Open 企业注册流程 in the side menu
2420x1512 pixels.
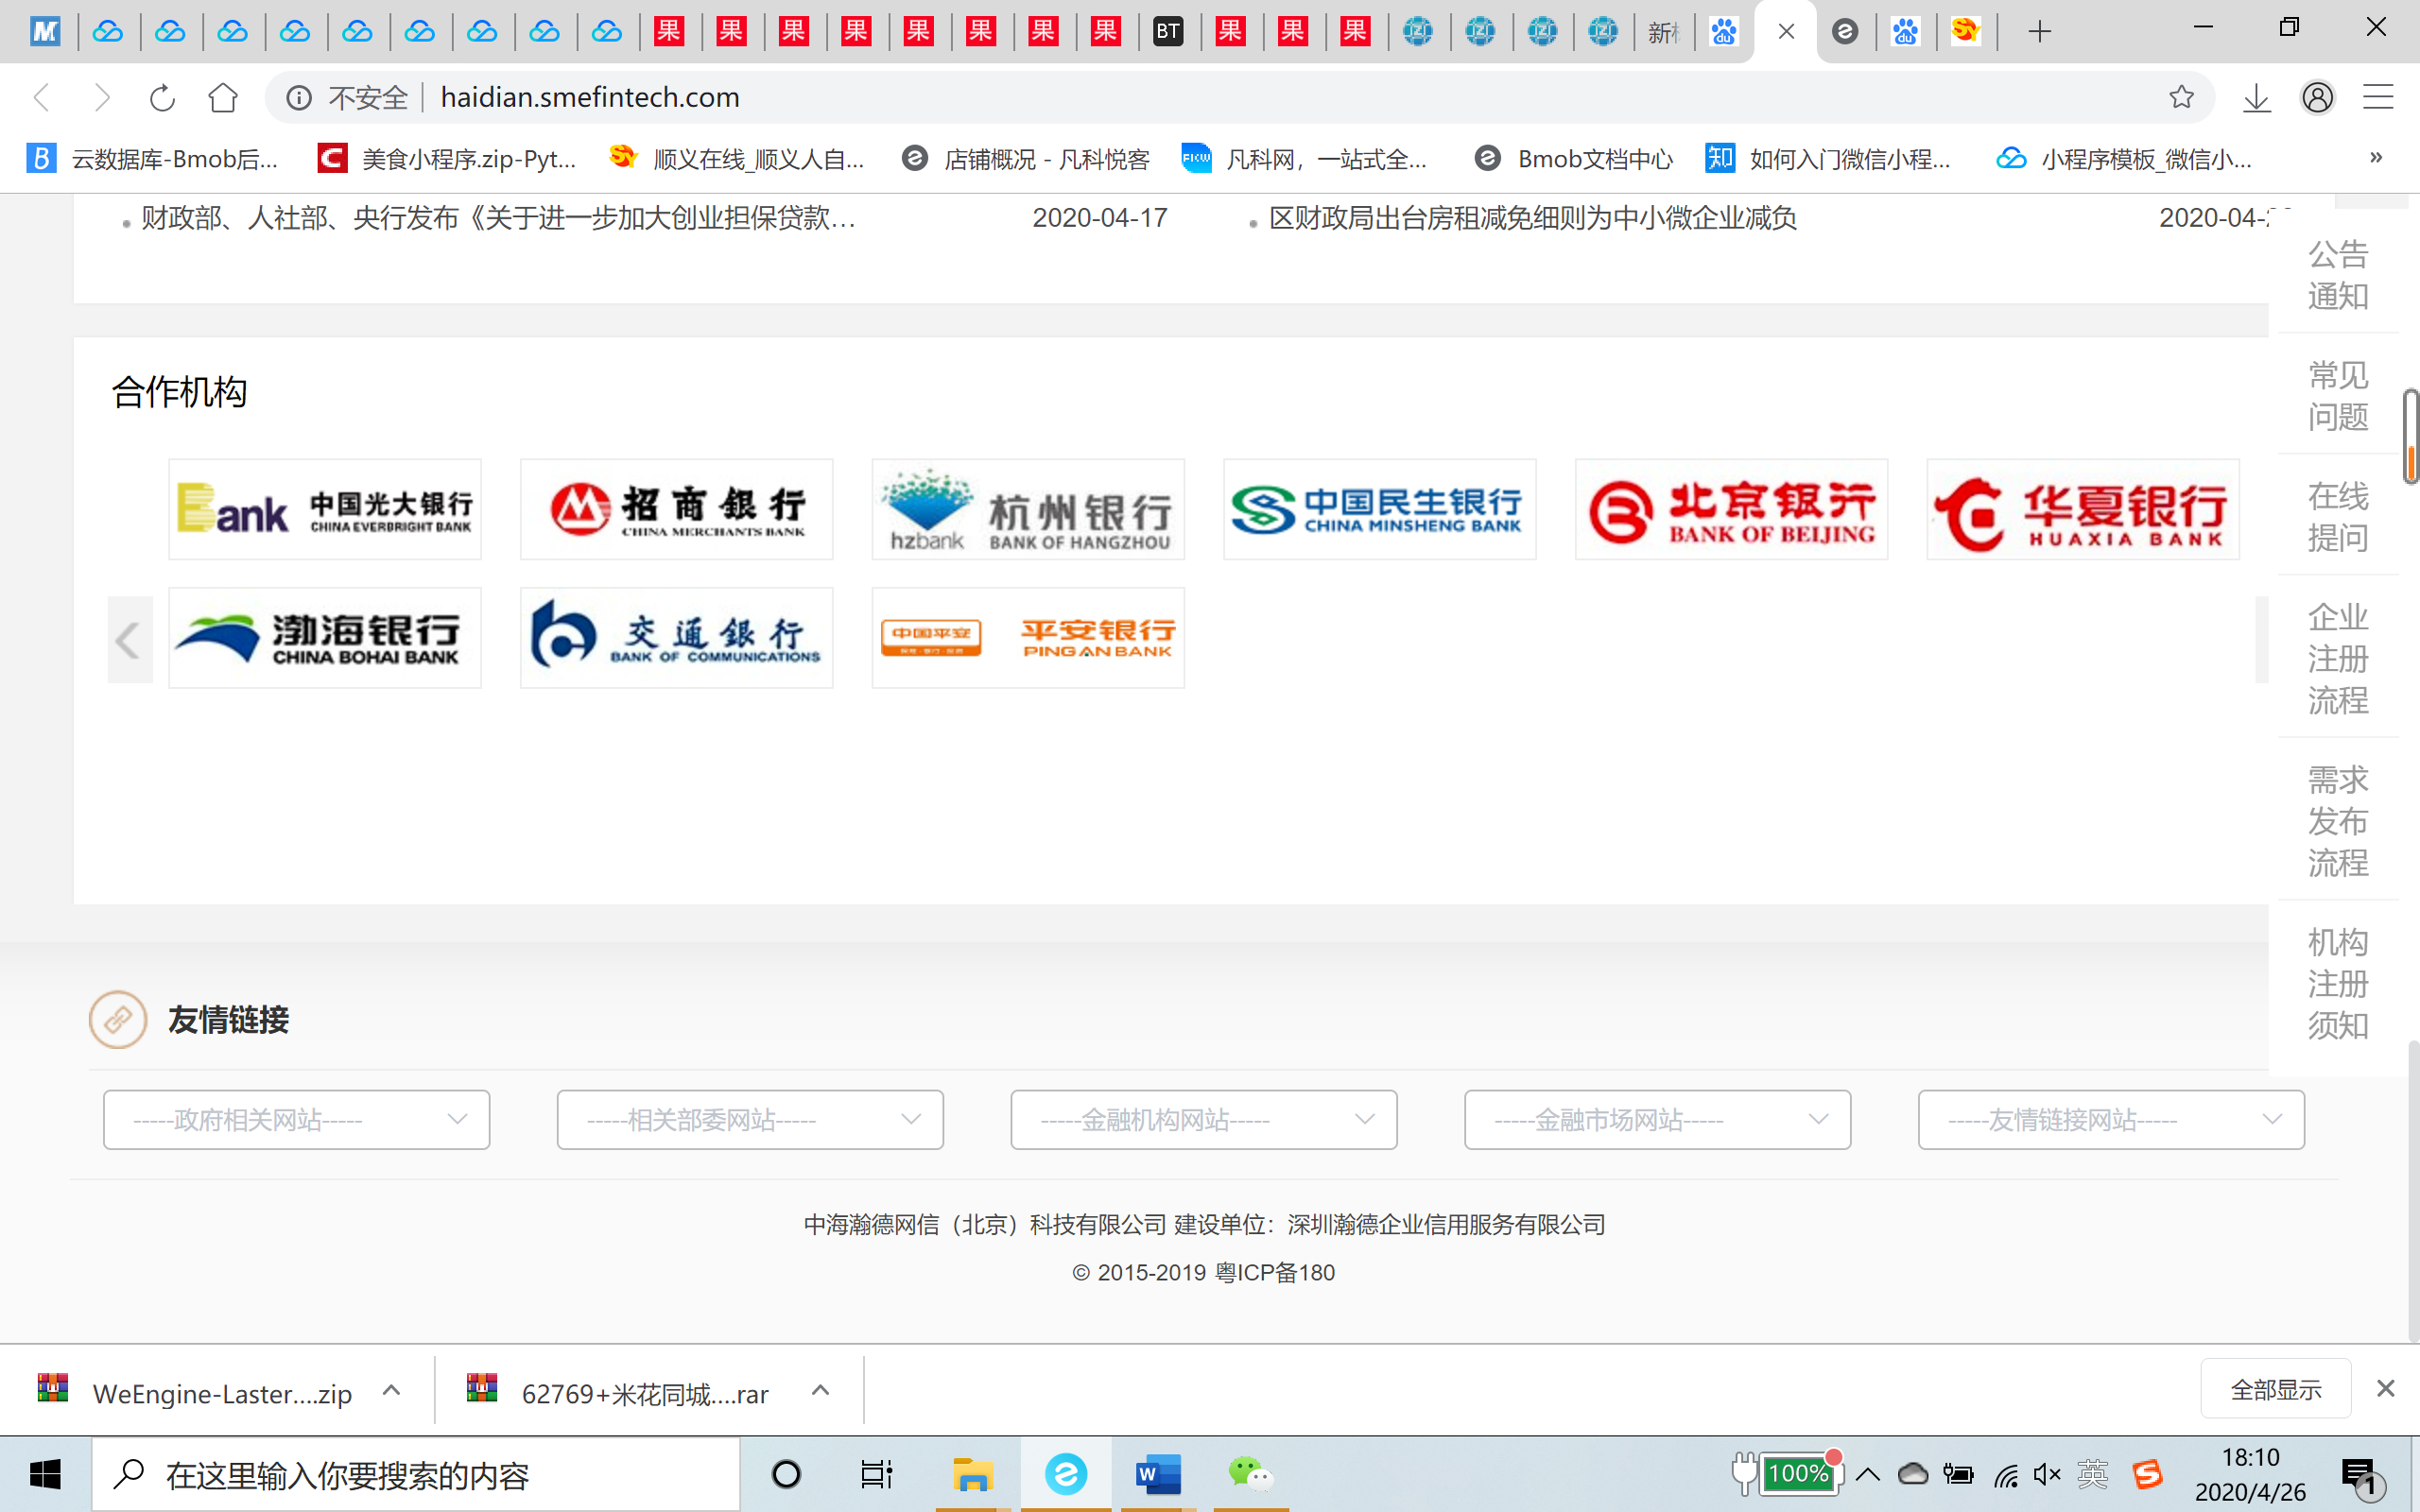(2338, 659)
